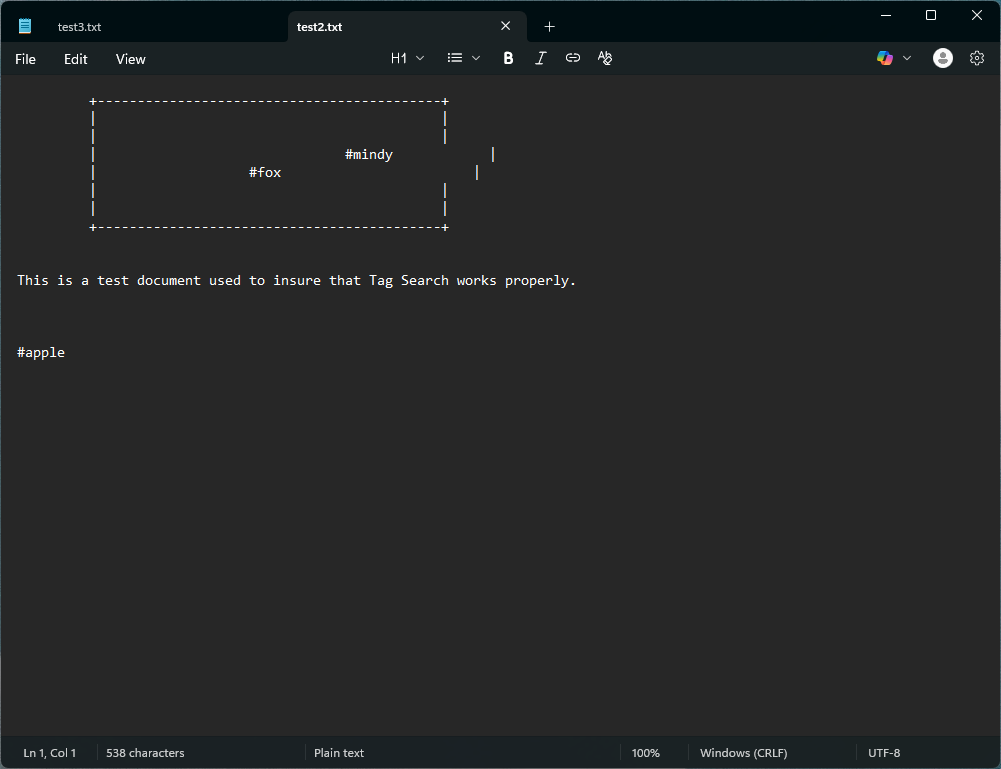
Task: Expand the Copilot options chevron
Action: [907, 58]
